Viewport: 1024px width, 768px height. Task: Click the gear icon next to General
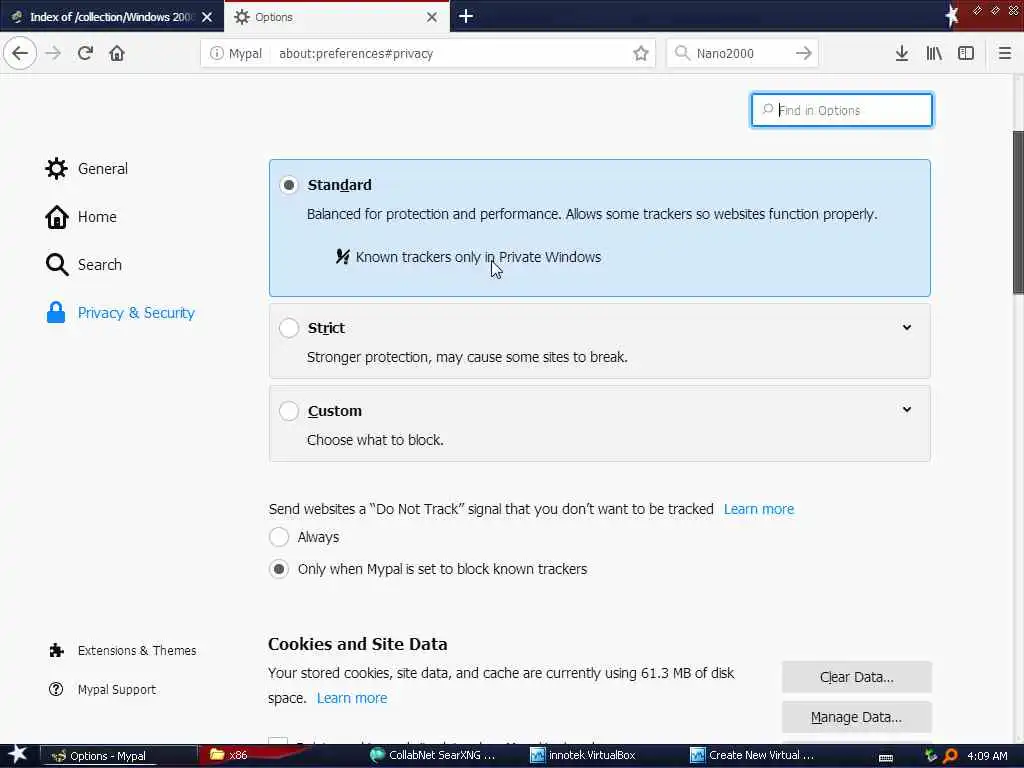pos(56,168)
